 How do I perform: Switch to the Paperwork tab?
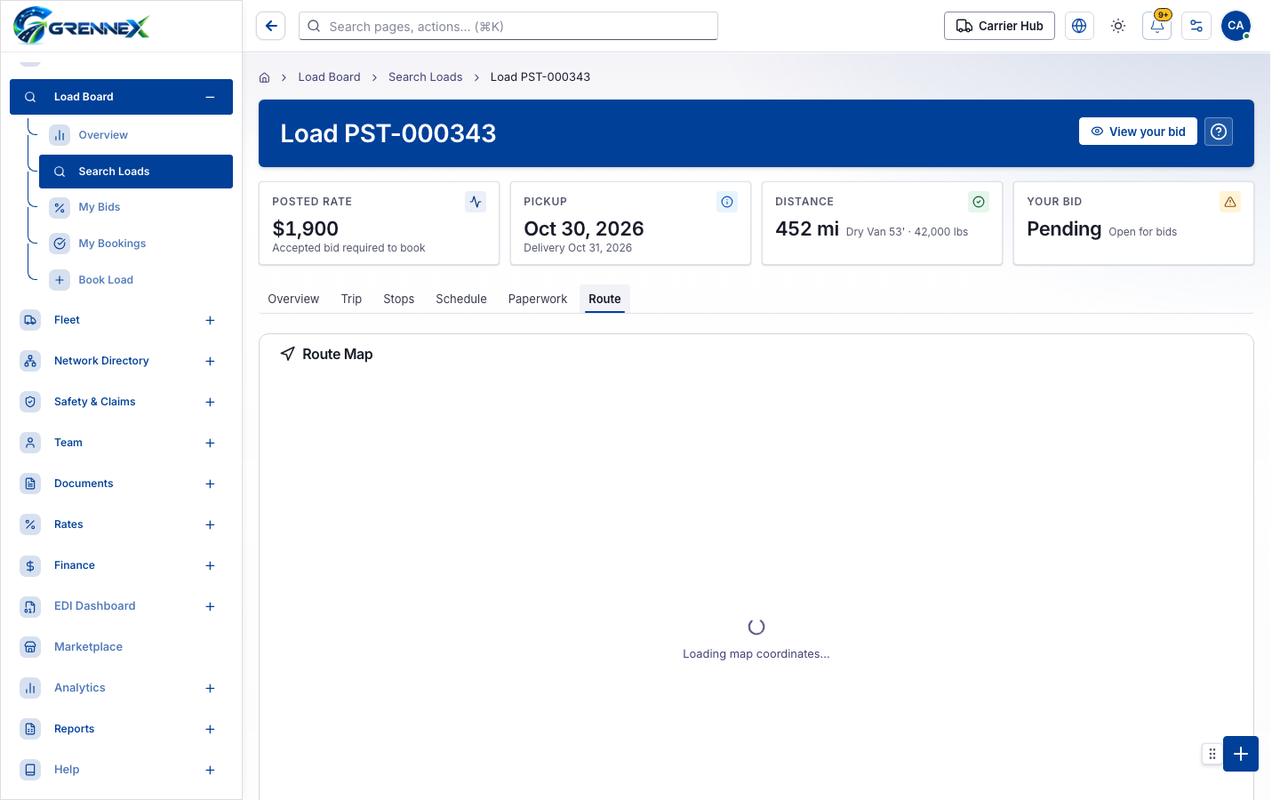[538, 299]
